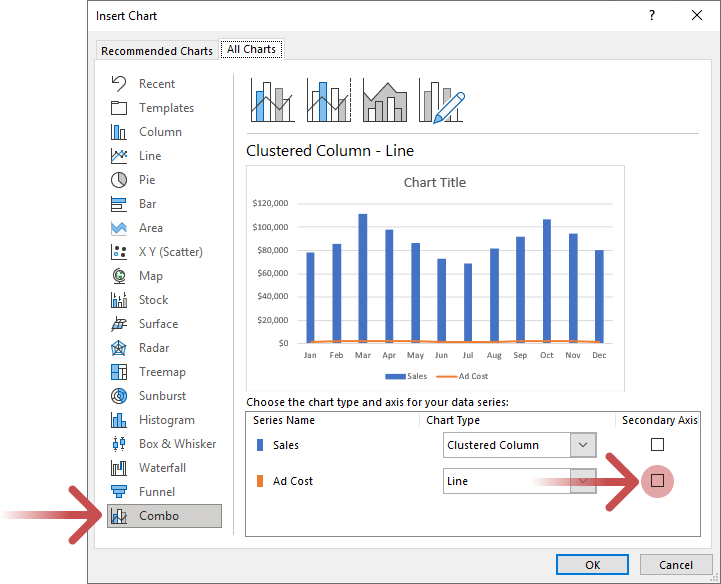Choose the Radar chart category icon

click(119, 348)
